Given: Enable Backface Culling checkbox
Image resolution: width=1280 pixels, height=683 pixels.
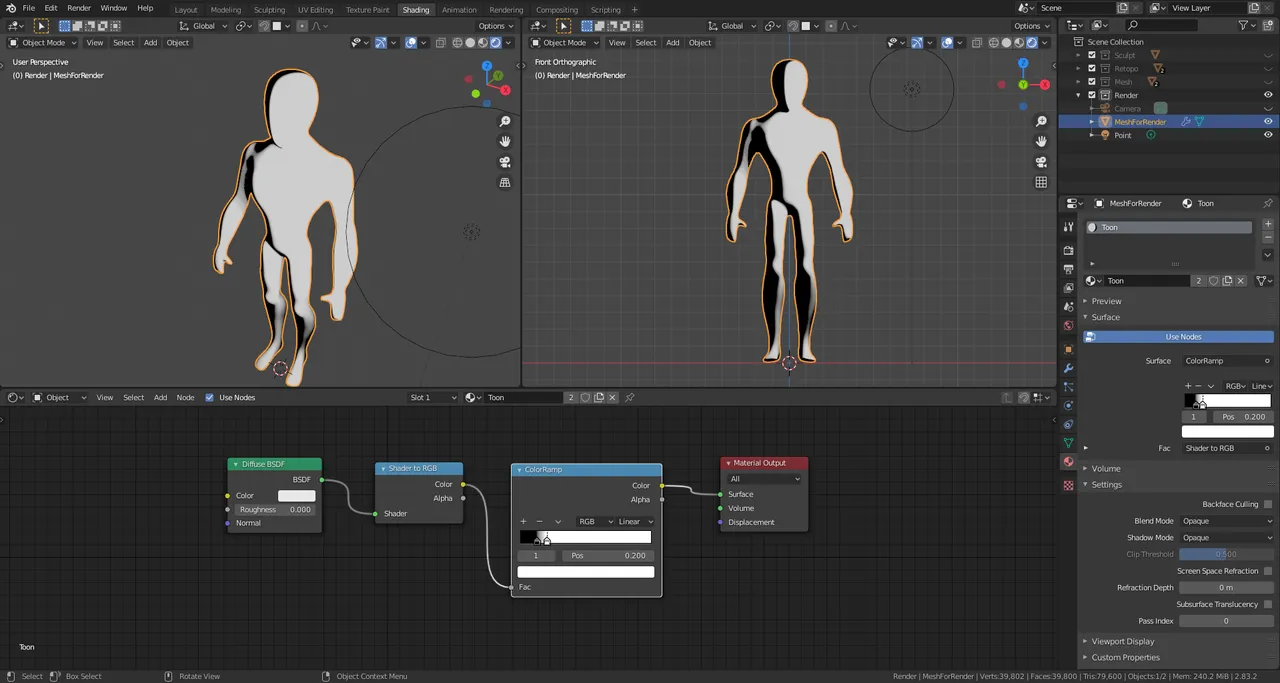Looking at the screenshot, I should click(x=1268, y=504).
